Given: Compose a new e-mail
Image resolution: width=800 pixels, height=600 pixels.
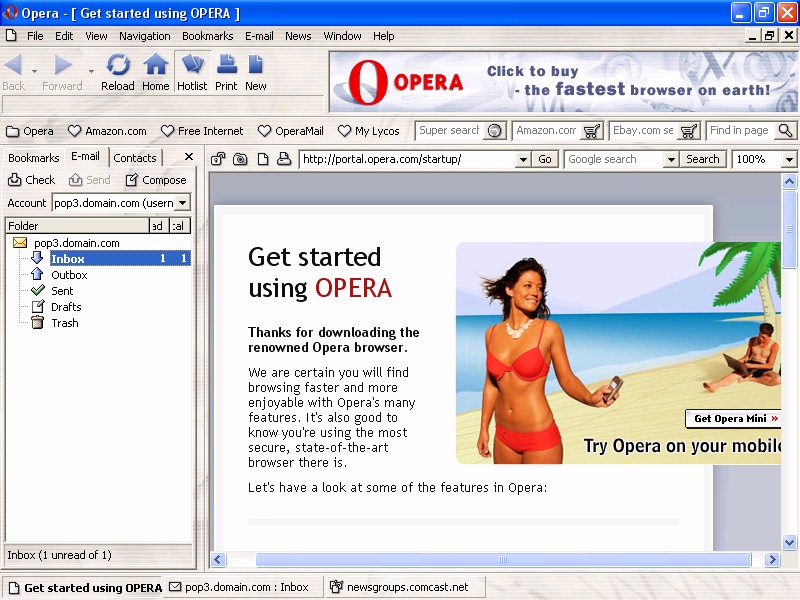Looking at the screenshot, I should 156,180.
